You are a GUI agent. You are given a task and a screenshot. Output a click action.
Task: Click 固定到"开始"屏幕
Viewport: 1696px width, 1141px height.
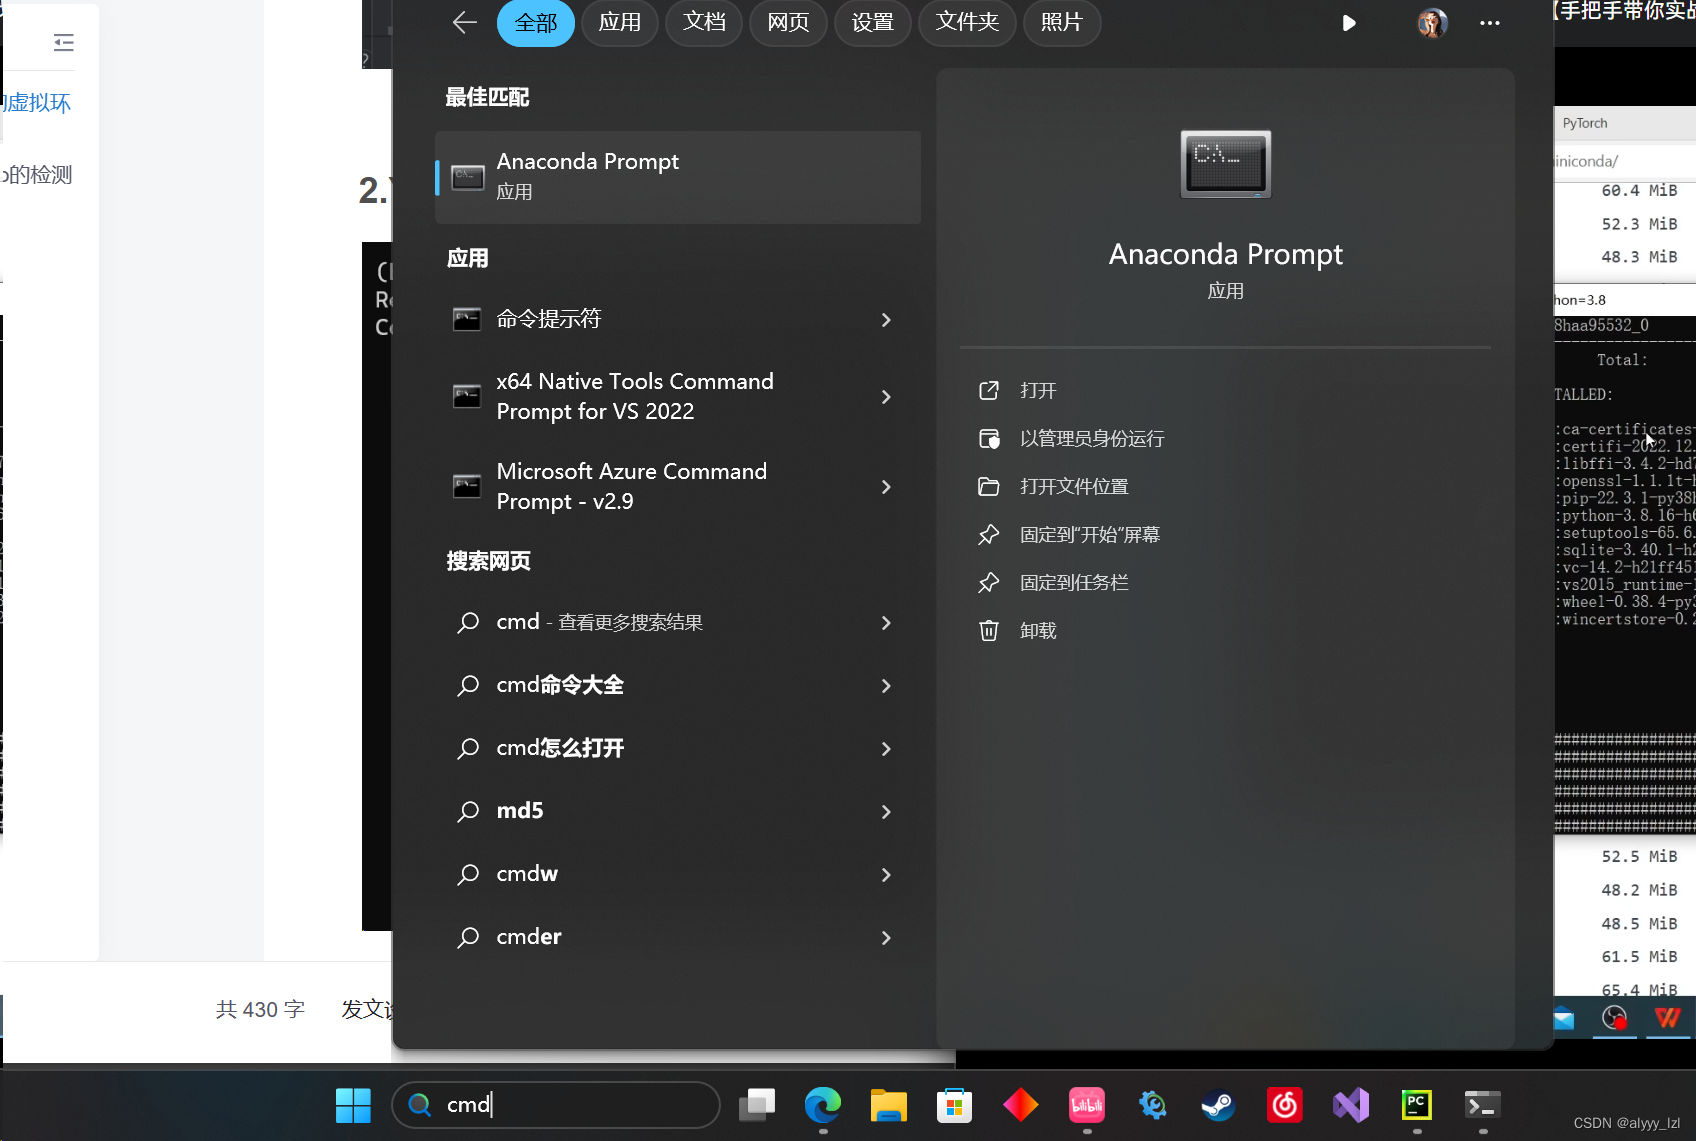click(x=1089, y=534)
